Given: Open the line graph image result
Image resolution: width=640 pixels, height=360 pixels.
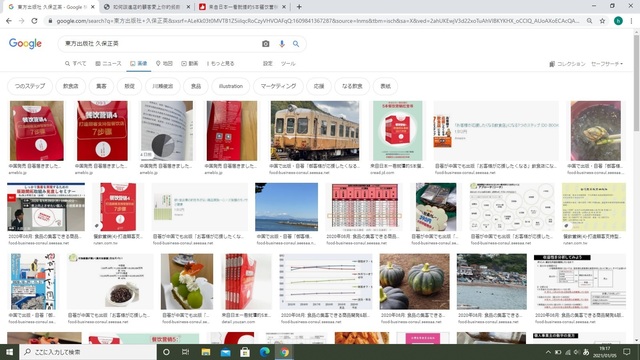Looking at the screenshot, I should tap(325, 282).
